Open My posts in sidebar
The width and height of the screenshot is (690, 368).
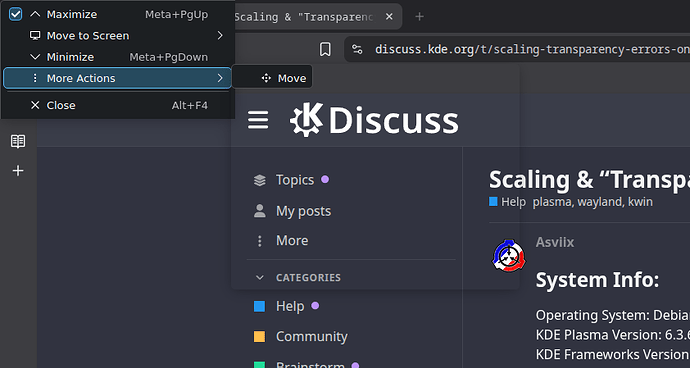(x=303, y=211)
